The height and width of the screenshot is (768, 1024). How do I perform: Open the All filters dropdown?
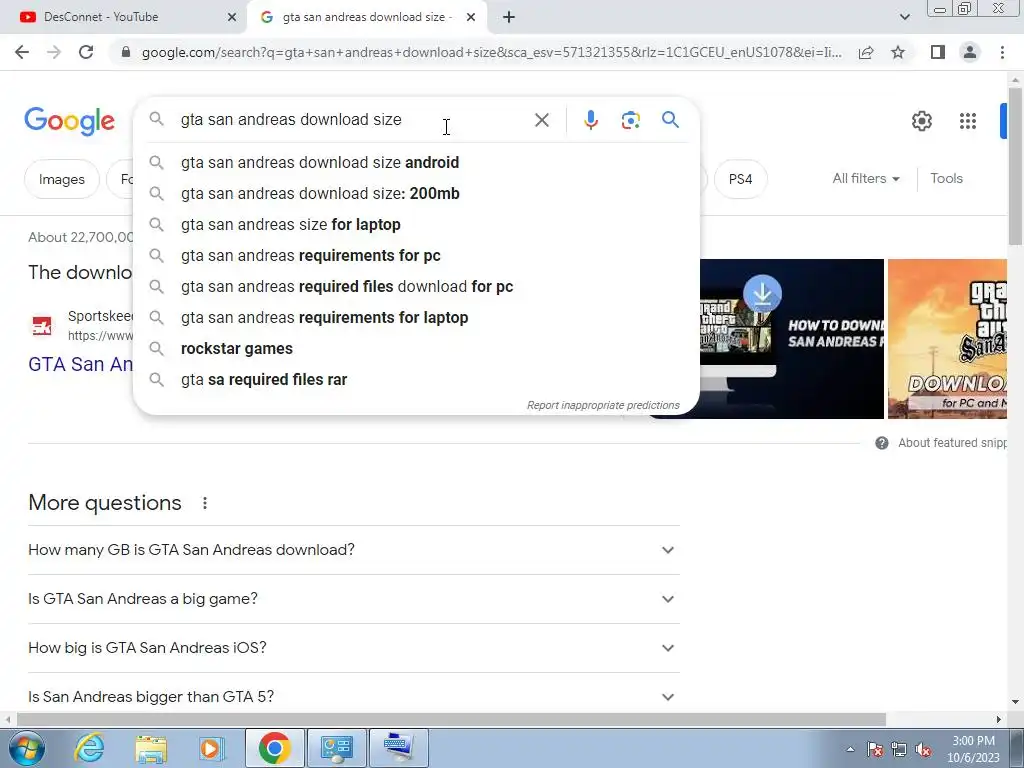pyautogui.click(x=865, y=178)
